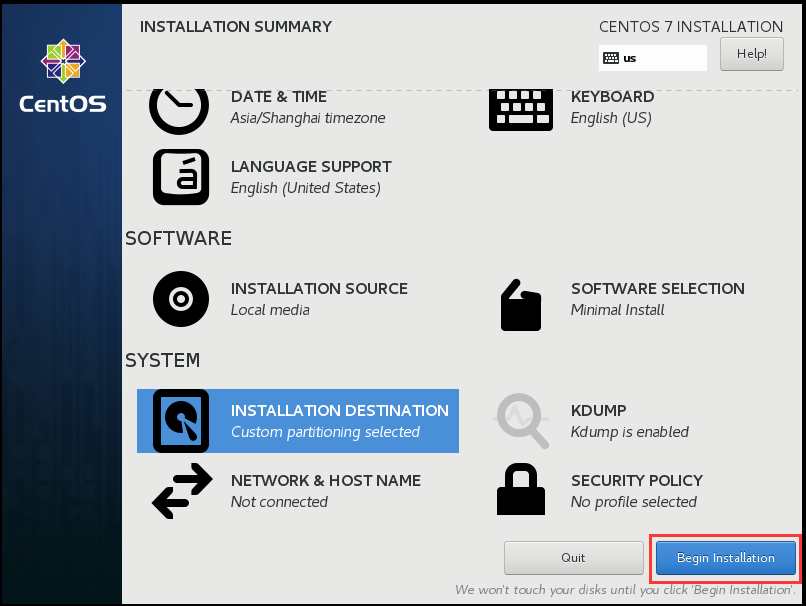Screen dimensions: 806x606
Task: Click the 'us' keyboard layout indicator field
Action: click(x=653, y=58)
